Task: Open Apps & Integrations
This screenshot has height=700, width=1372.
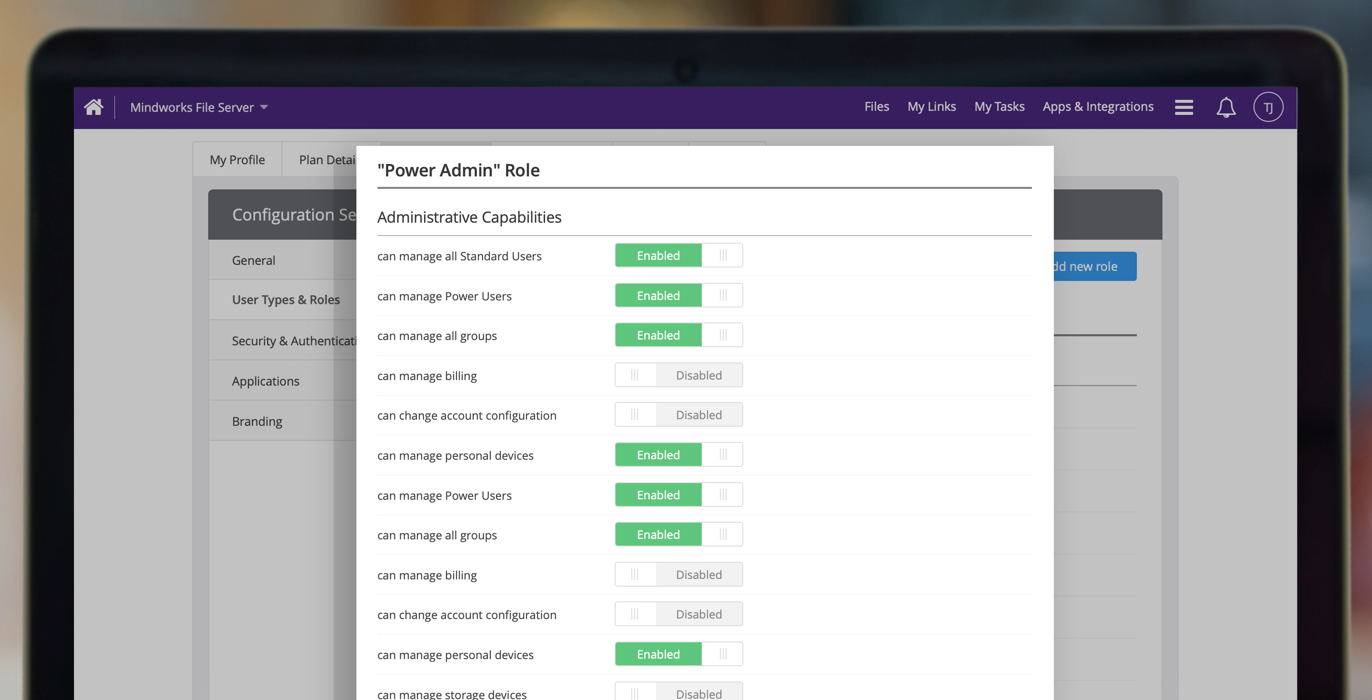Action: 1097,107
